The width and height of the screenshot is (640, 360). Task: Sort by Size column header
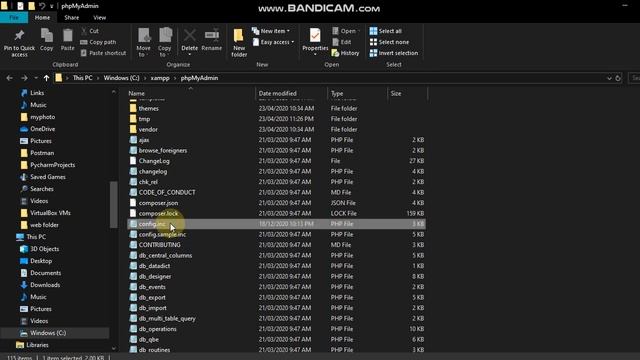407,93
